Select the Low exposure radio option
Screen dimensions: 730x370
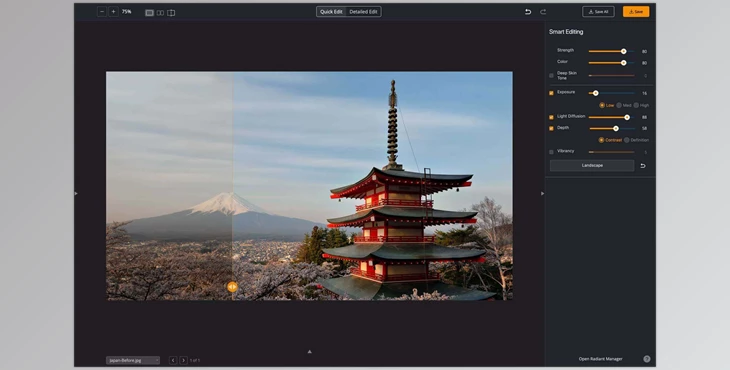coord(602,106)
